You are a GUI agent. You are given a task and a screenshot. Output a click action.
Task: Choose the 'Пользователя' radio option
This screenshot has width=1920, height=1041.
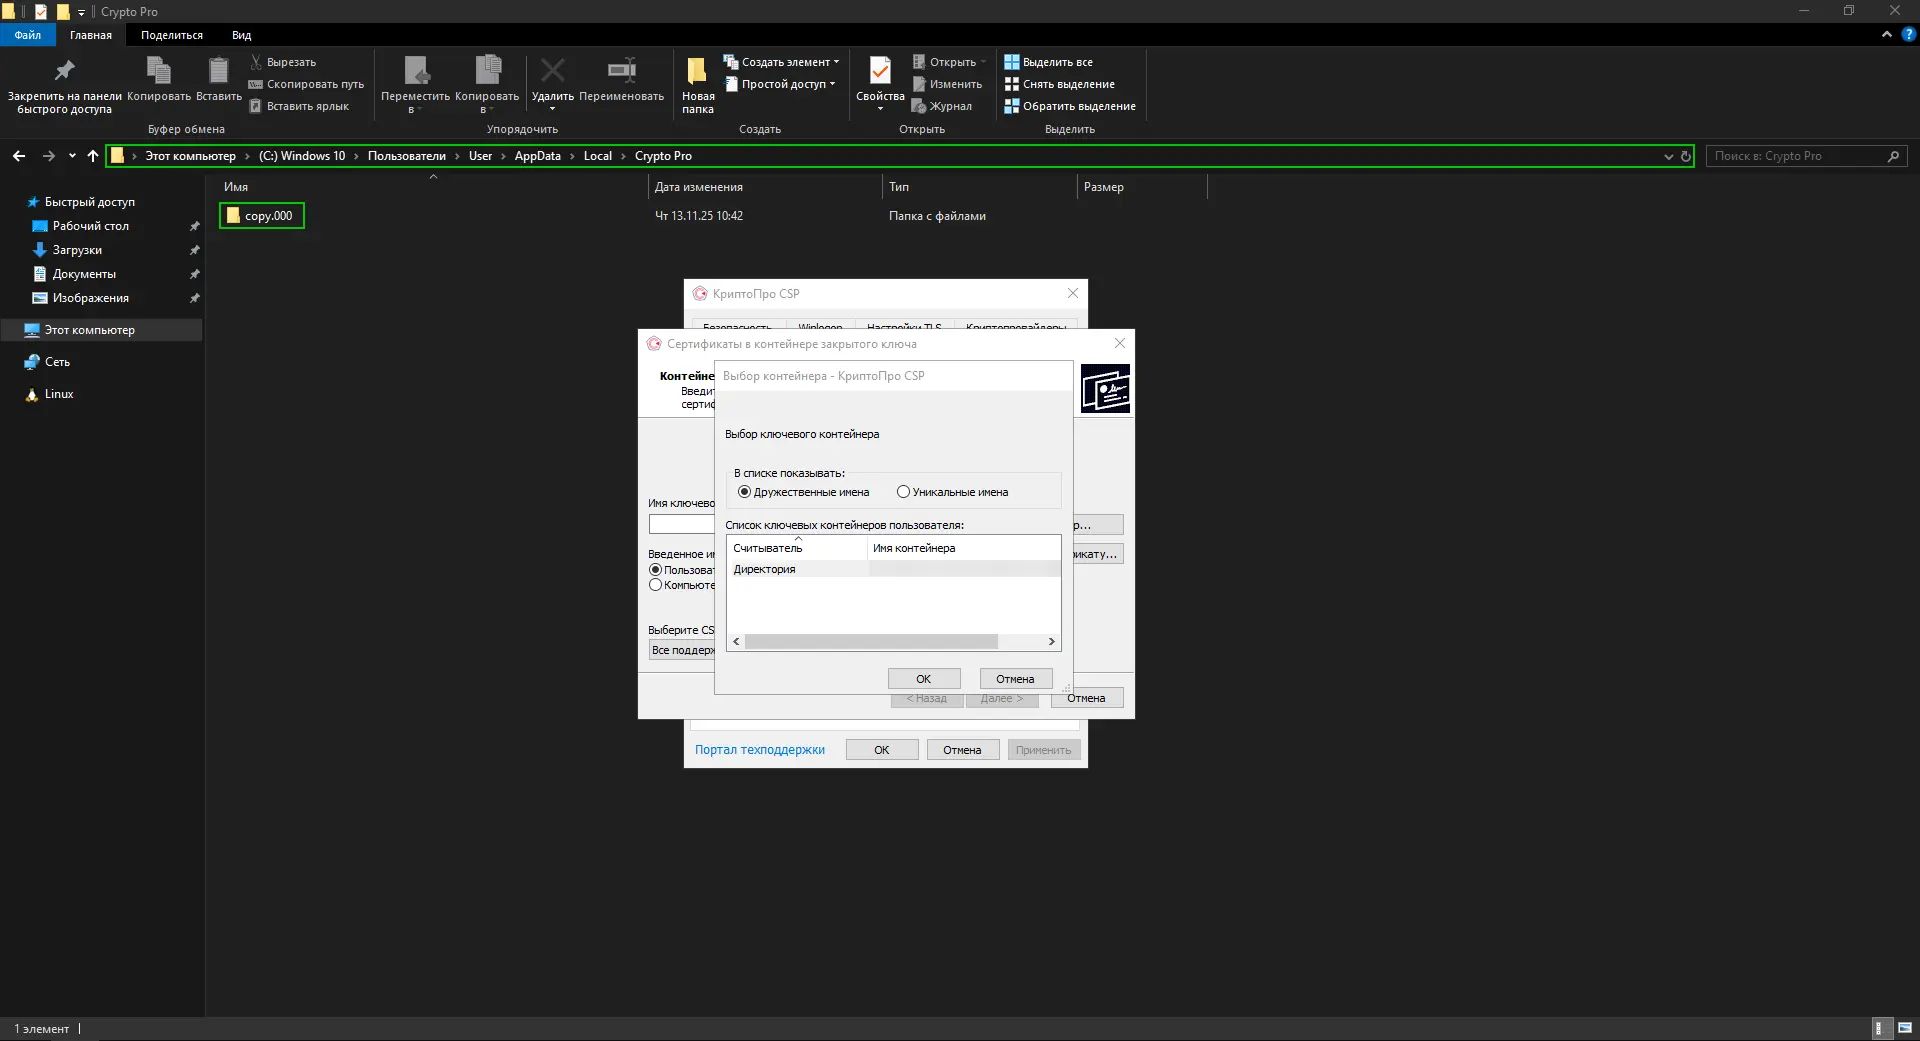click(x=656, y=570)
